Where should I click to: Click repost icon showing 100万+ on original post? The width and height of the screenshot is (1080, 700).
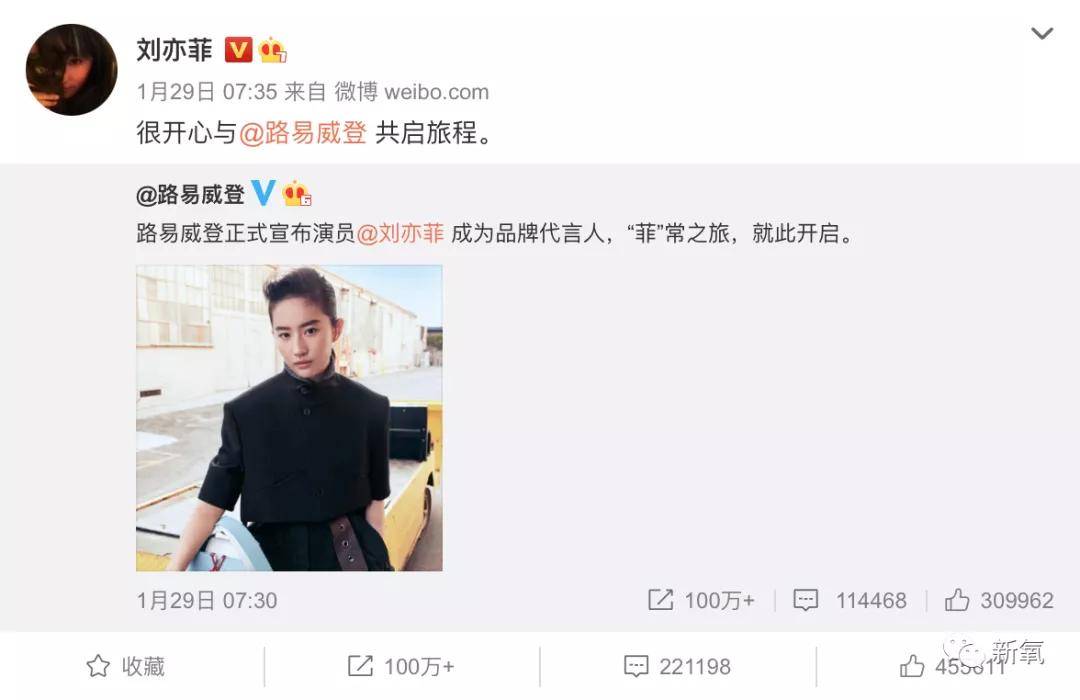point(661,600)
